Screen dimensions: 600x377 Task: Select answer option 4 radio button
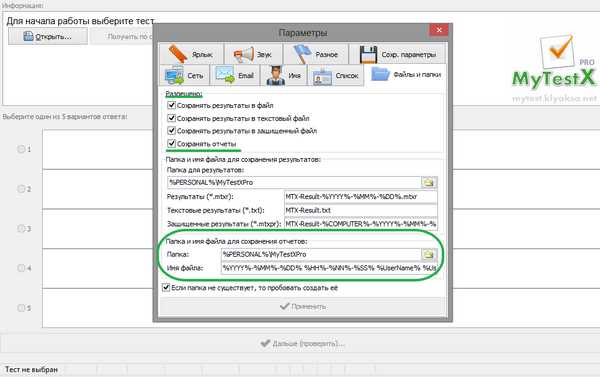tap(21, 268)
